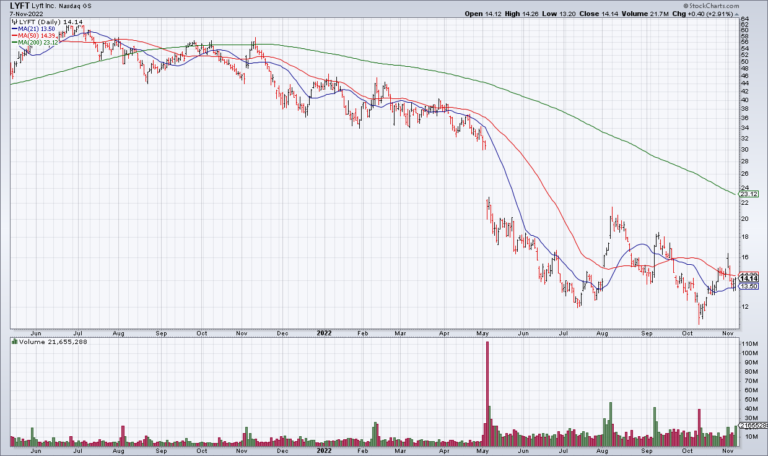
Task: Click the blue 13.50 price tag on axis
Action: (x=748, y=286)
